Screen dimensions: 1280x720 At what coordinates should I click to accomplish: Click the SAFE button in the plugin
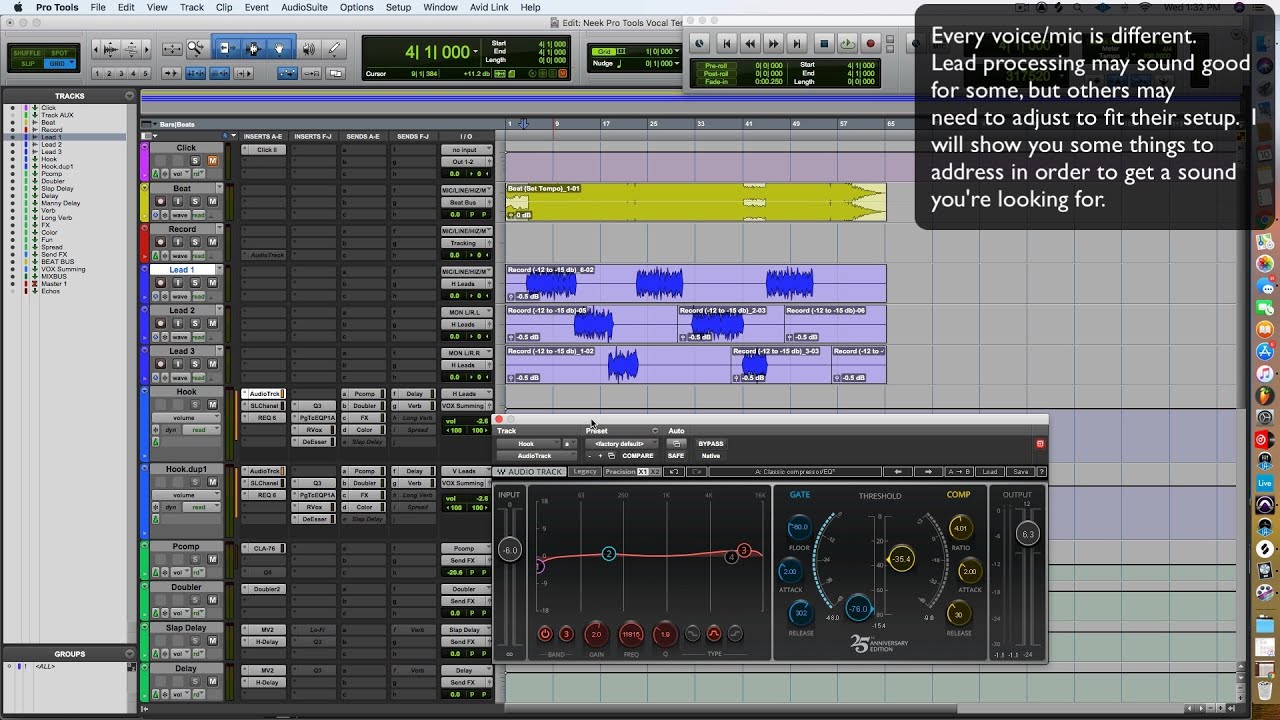point(676,456)
